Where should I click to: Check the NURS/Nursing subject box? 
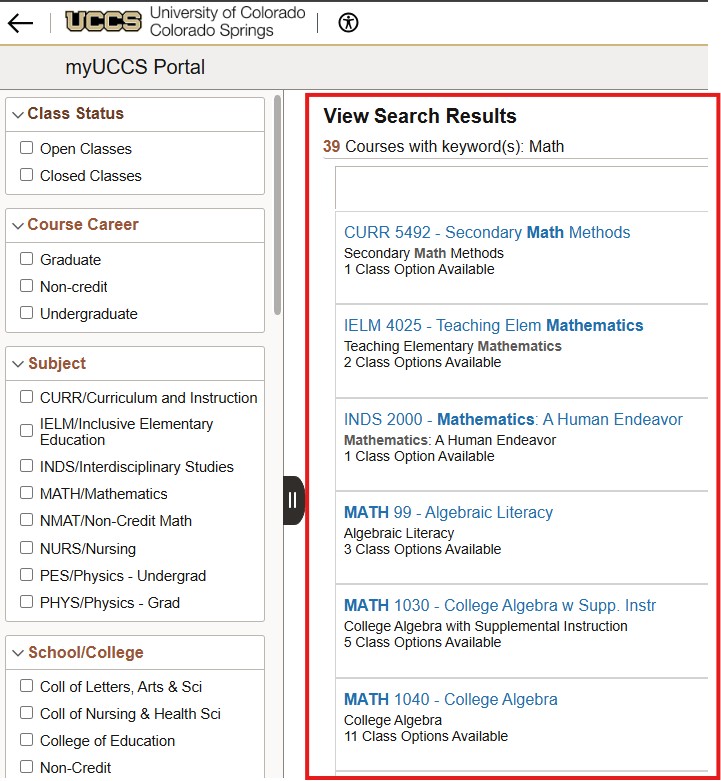[x=27, y=548]
